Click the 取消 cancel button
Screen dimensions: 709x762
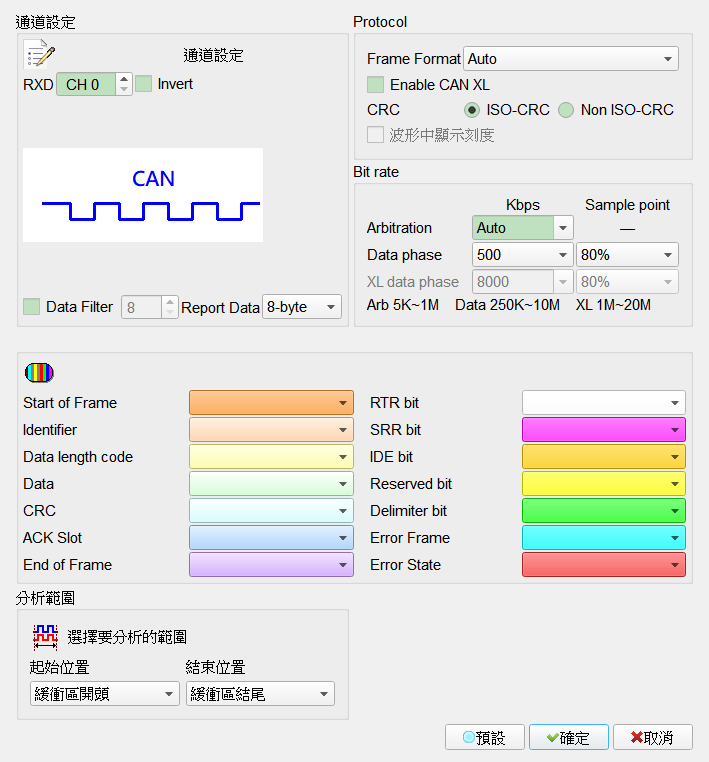point(653,738)
